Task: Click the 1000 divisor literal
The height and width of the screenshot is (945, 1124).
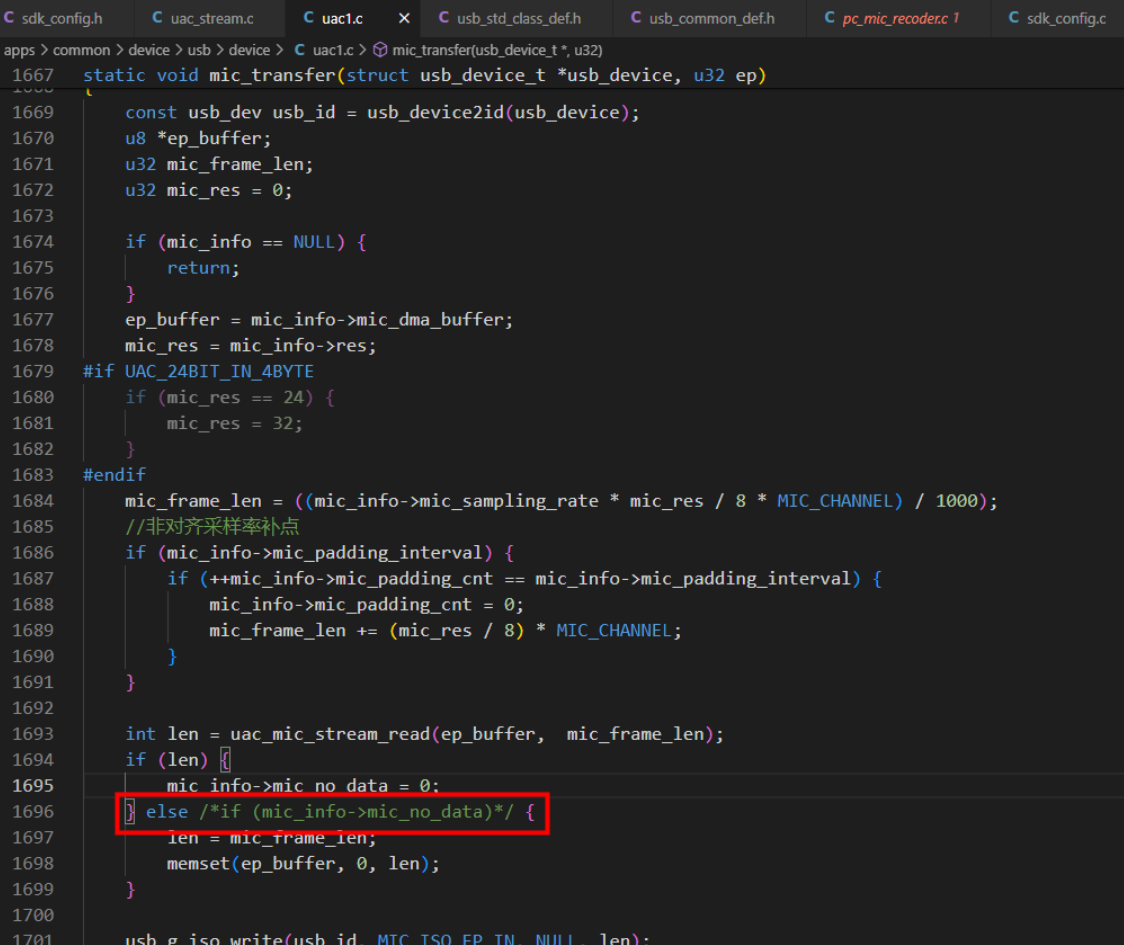Action: point(956,501)
